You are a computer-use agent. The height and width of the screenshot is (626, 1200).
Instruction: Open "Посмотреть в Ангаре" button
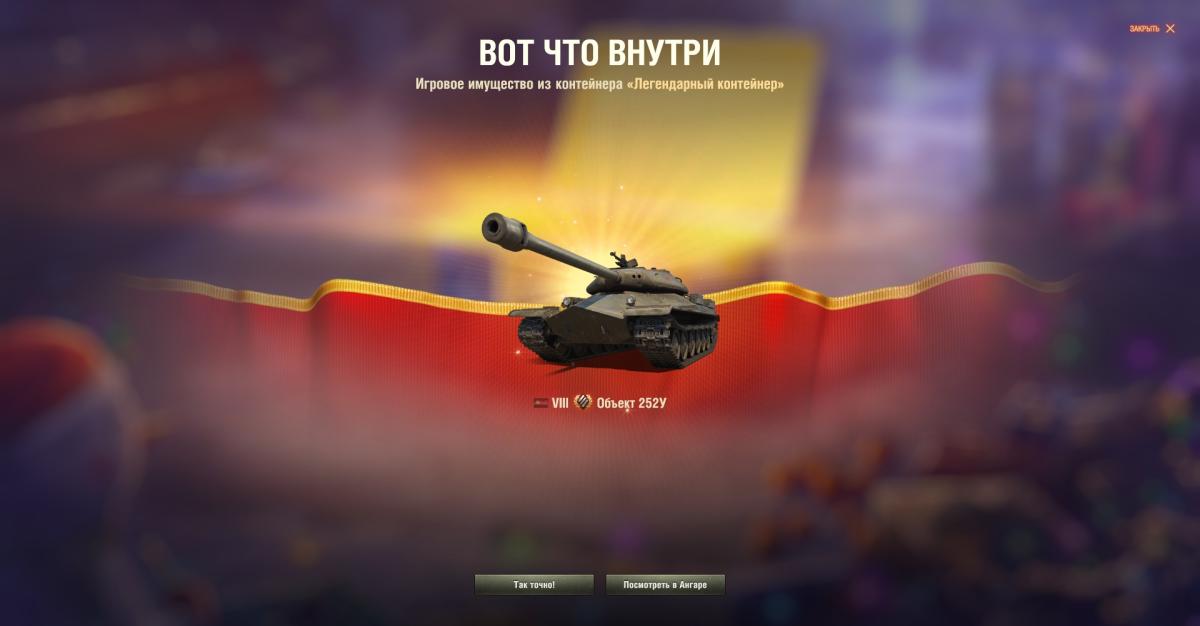(665, 585)
